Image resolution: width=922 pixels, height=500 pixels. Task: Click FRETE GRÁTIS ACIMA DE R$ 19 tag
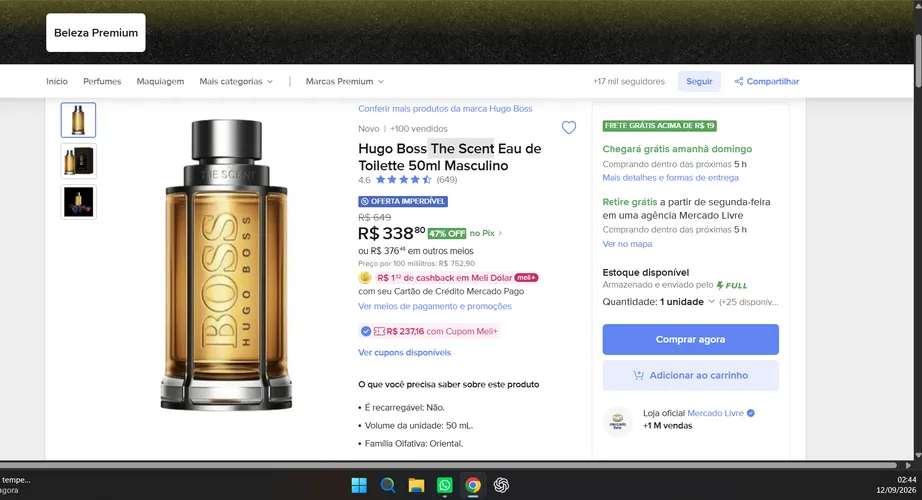tap(659, 125)
